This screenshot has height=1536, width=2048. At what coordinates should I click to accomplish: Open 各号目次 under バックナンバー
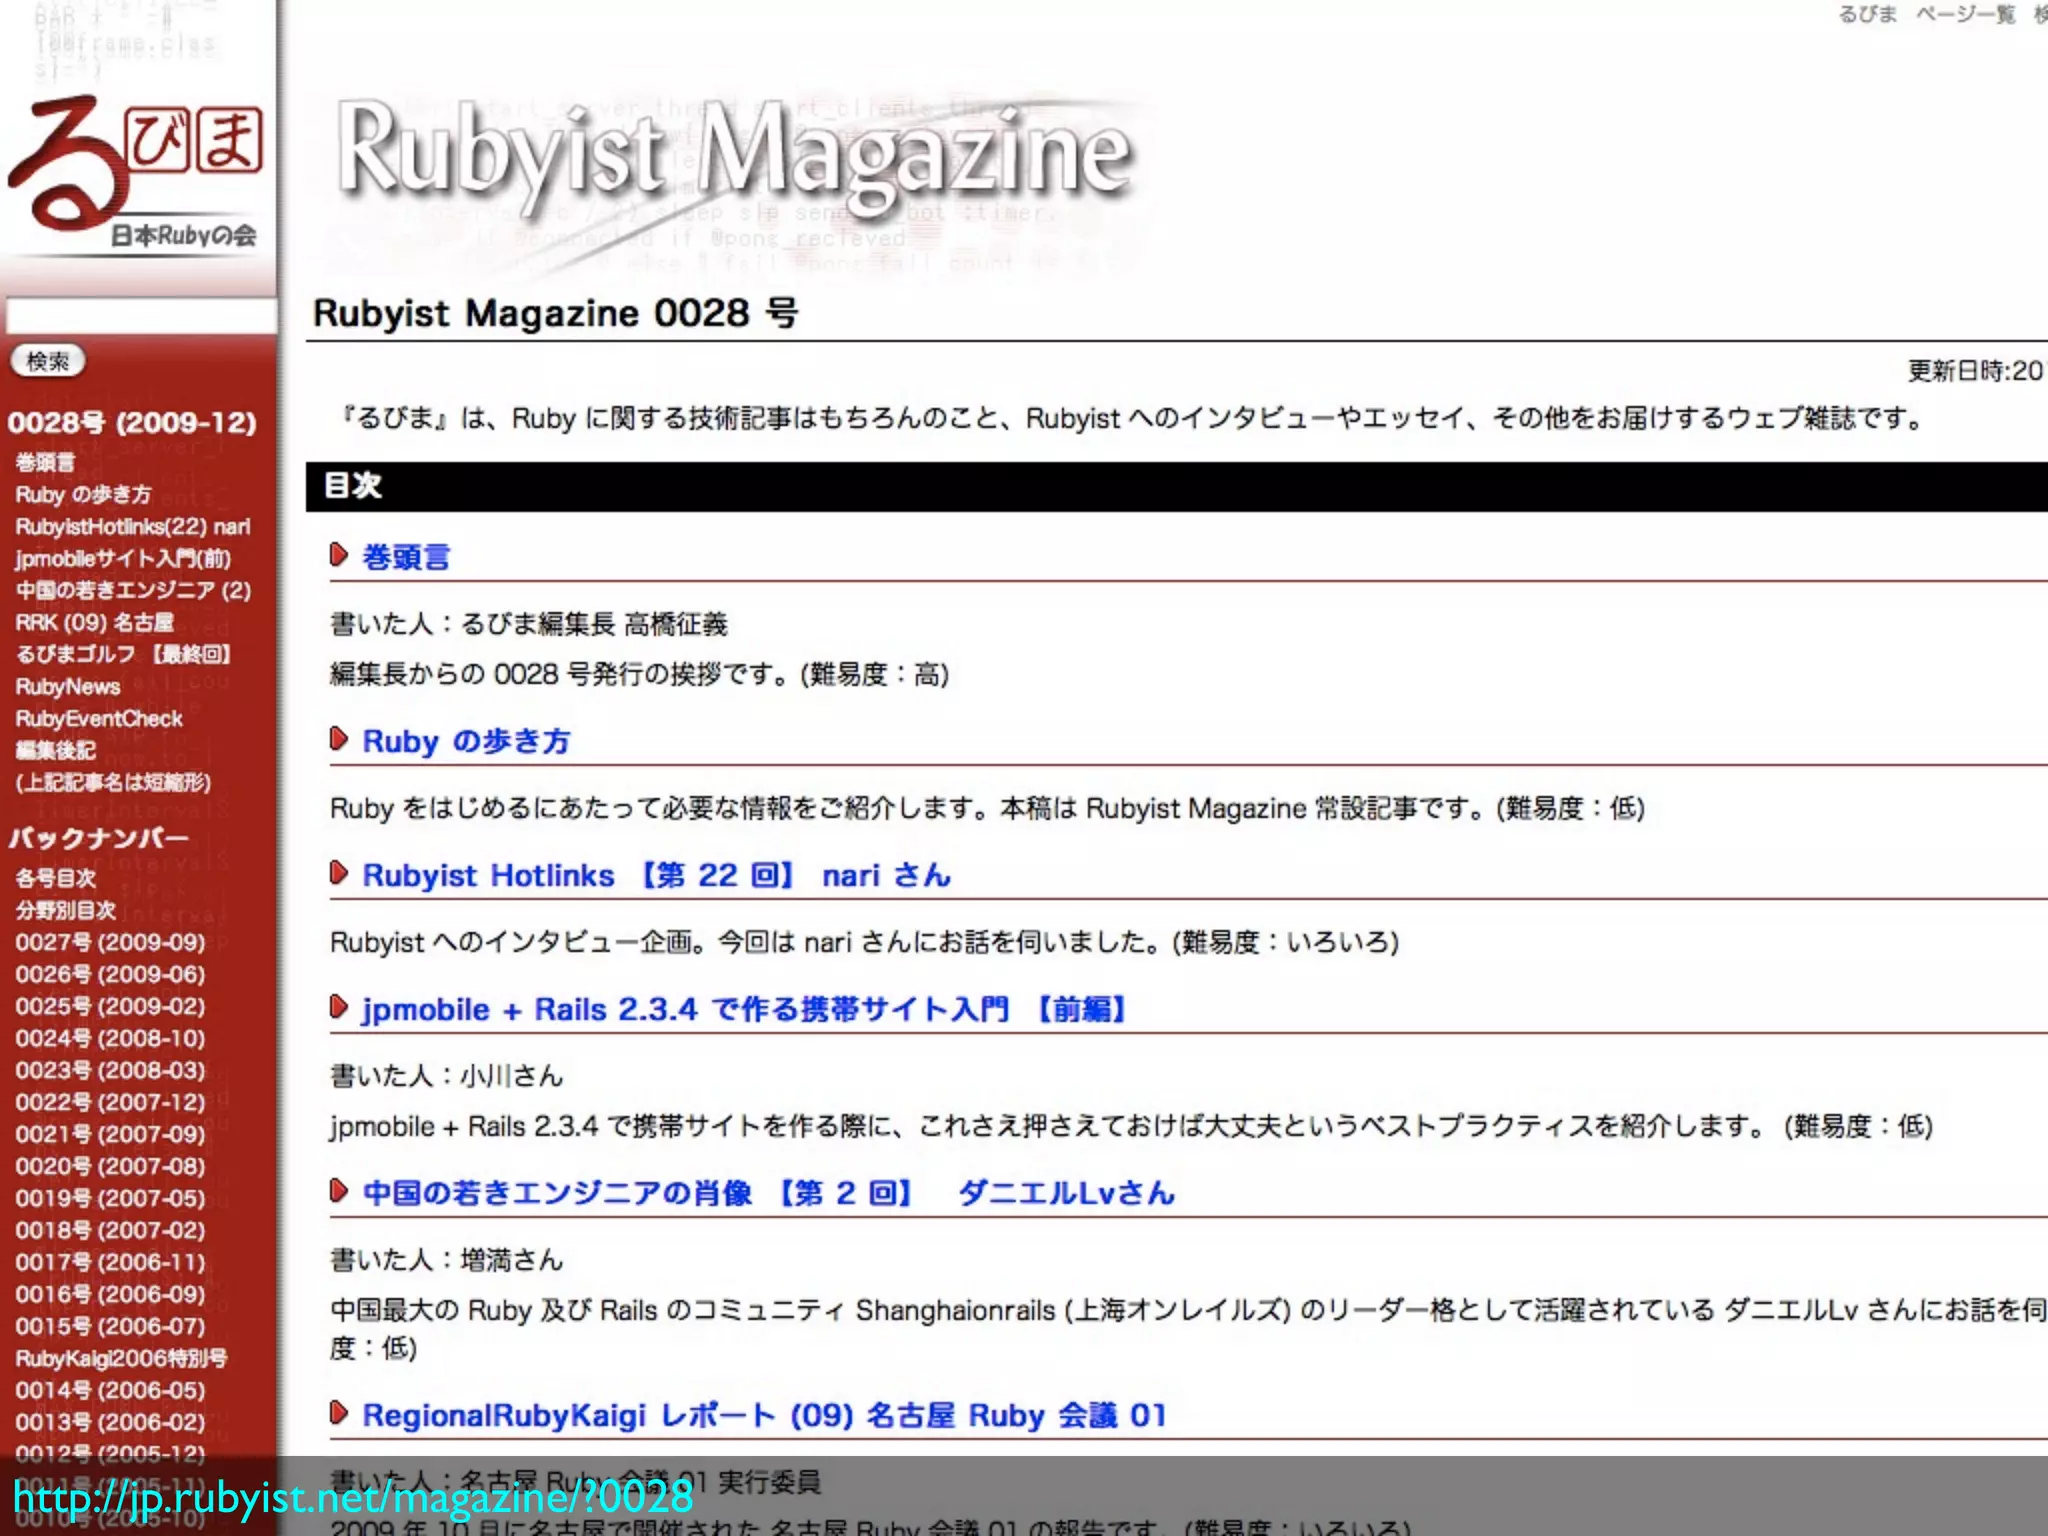[x=55, y=878]
